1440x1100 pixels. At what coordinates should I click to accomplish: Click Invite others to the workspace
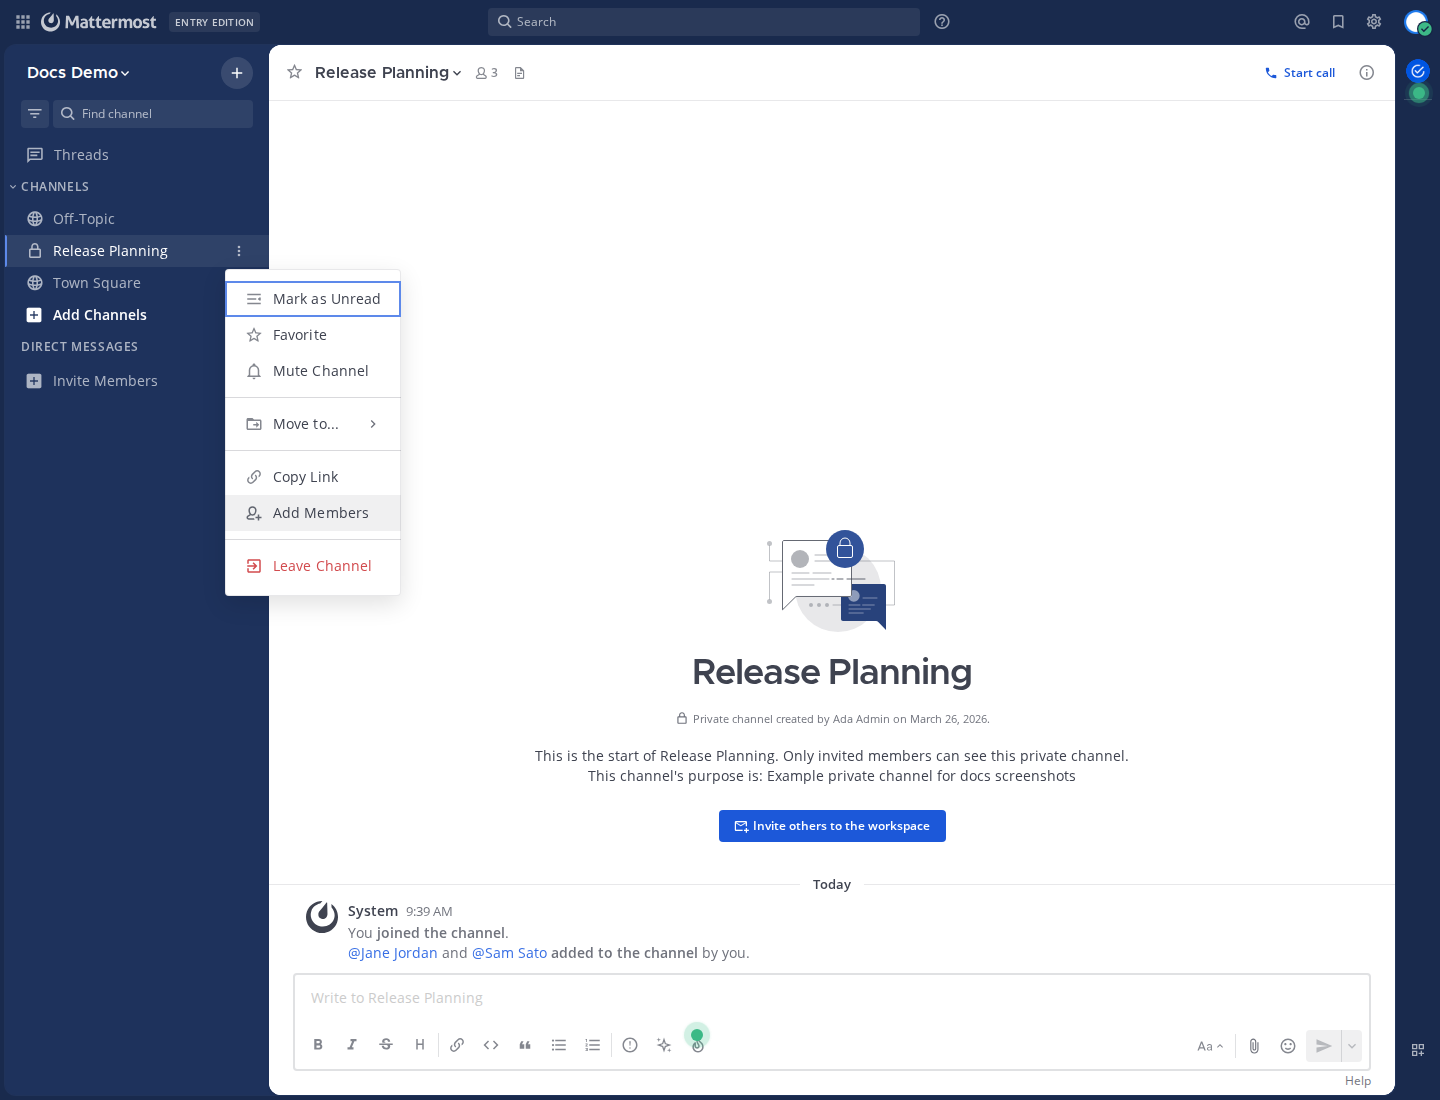coord(832,826)
